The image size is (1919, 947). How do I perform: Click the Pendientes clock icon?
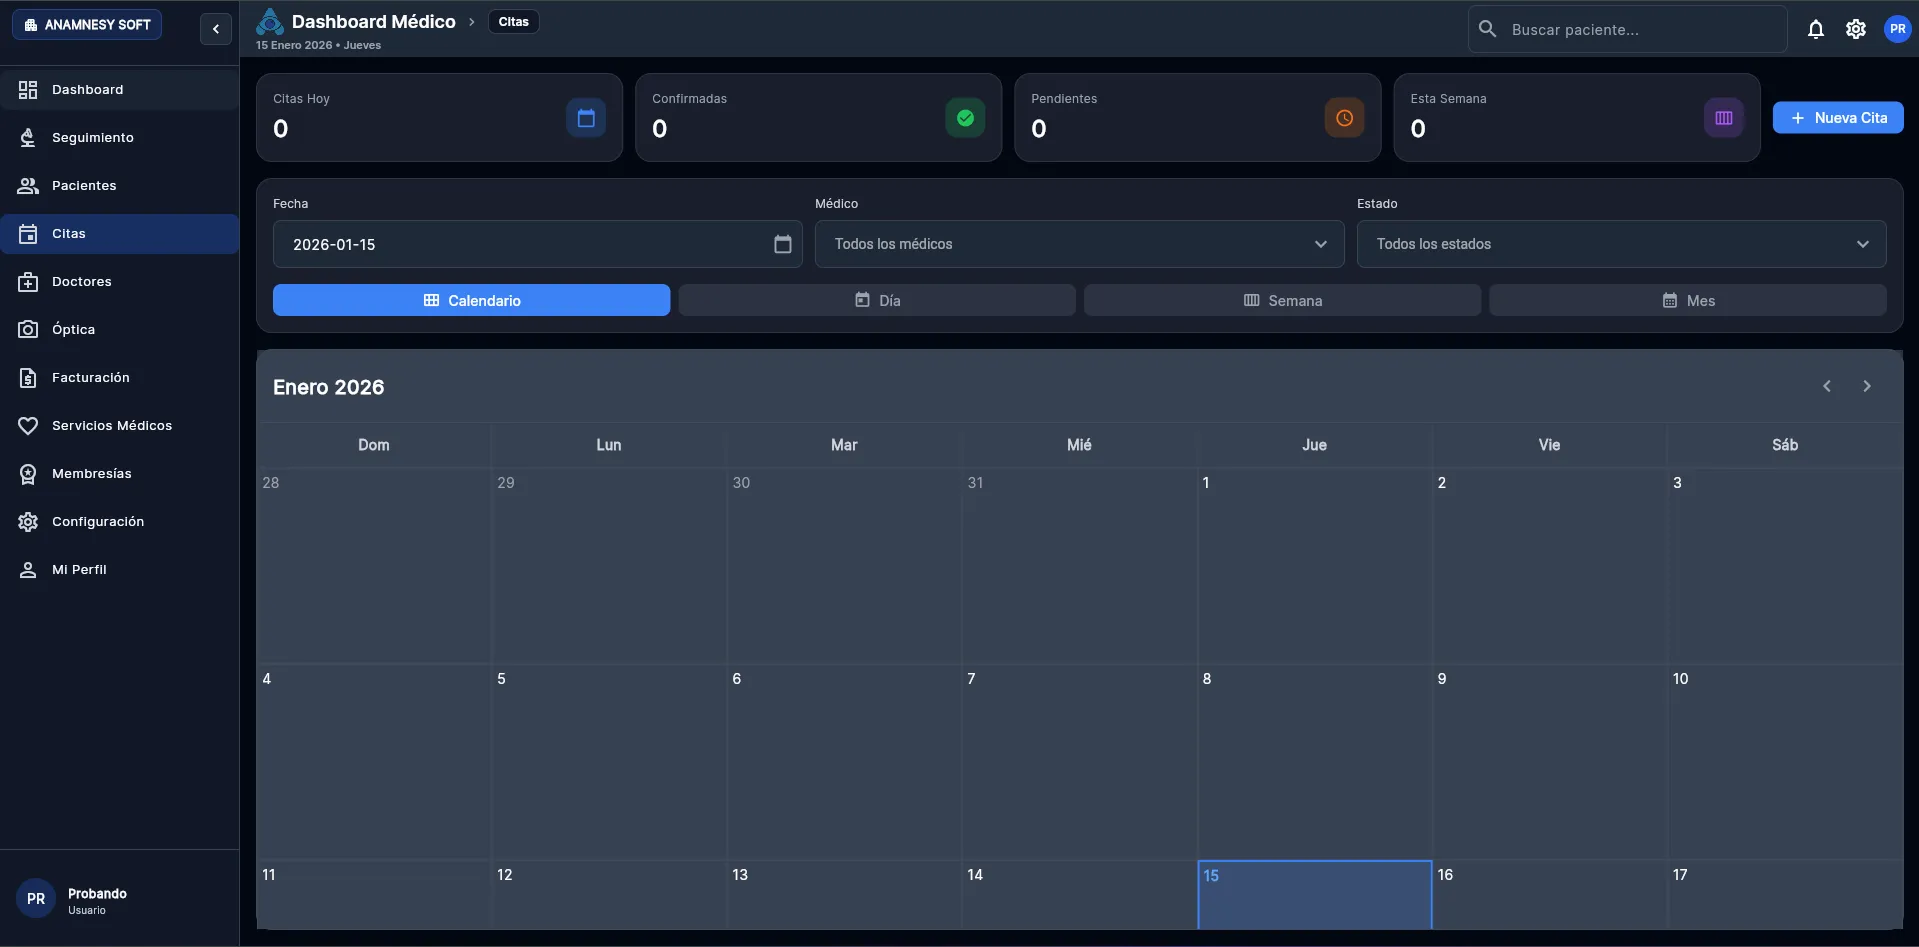click(x=1344, y=118)
